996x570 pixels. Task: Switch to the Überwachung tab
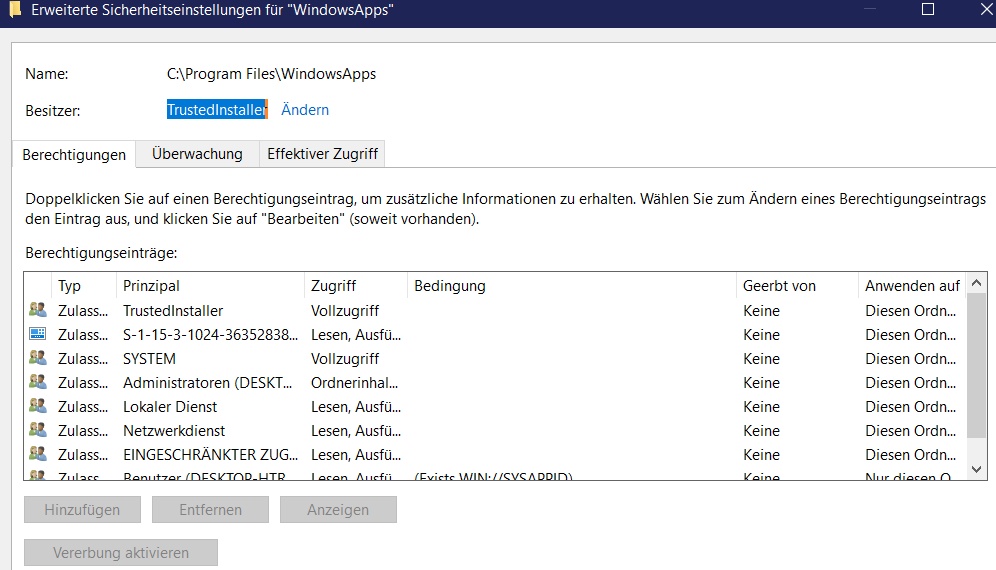(197, 154)
